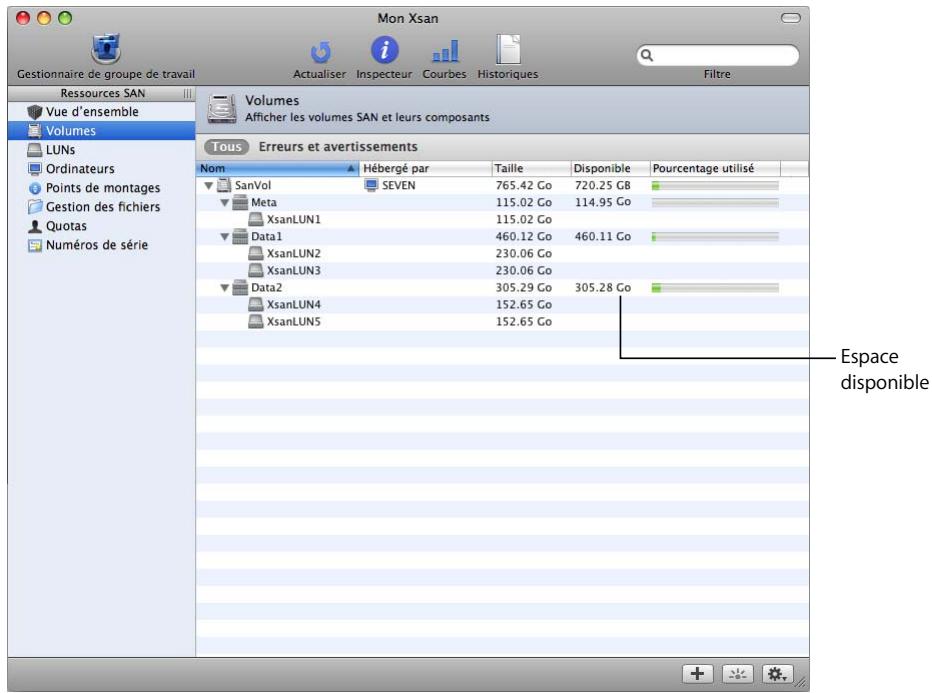Click the XsanLUN2 drive icon

(x=256, y=253)
